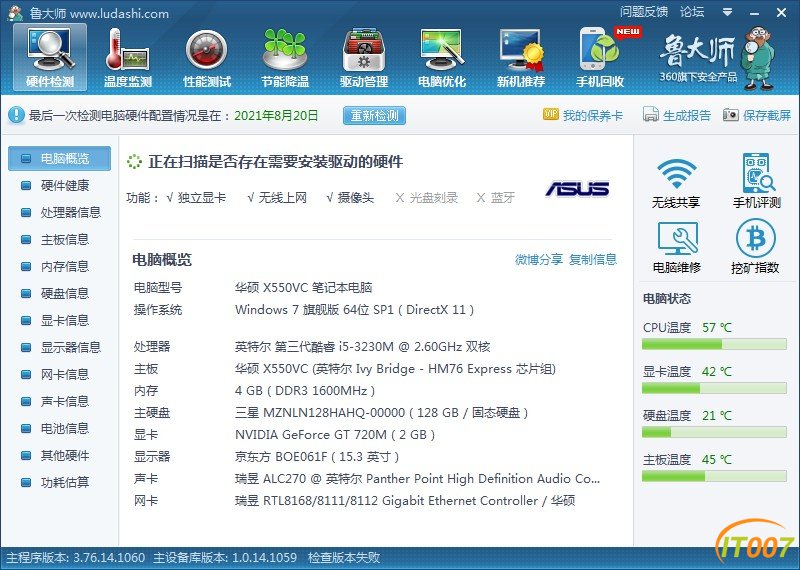Select 电脑概览 in the sidebar

(59, 159)
